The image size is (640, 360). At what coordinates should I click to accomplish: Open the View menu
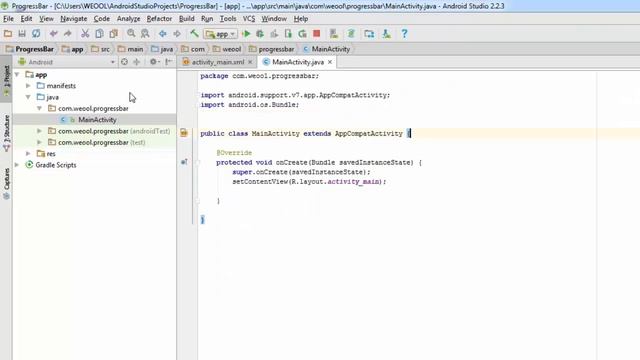[46, 19]
